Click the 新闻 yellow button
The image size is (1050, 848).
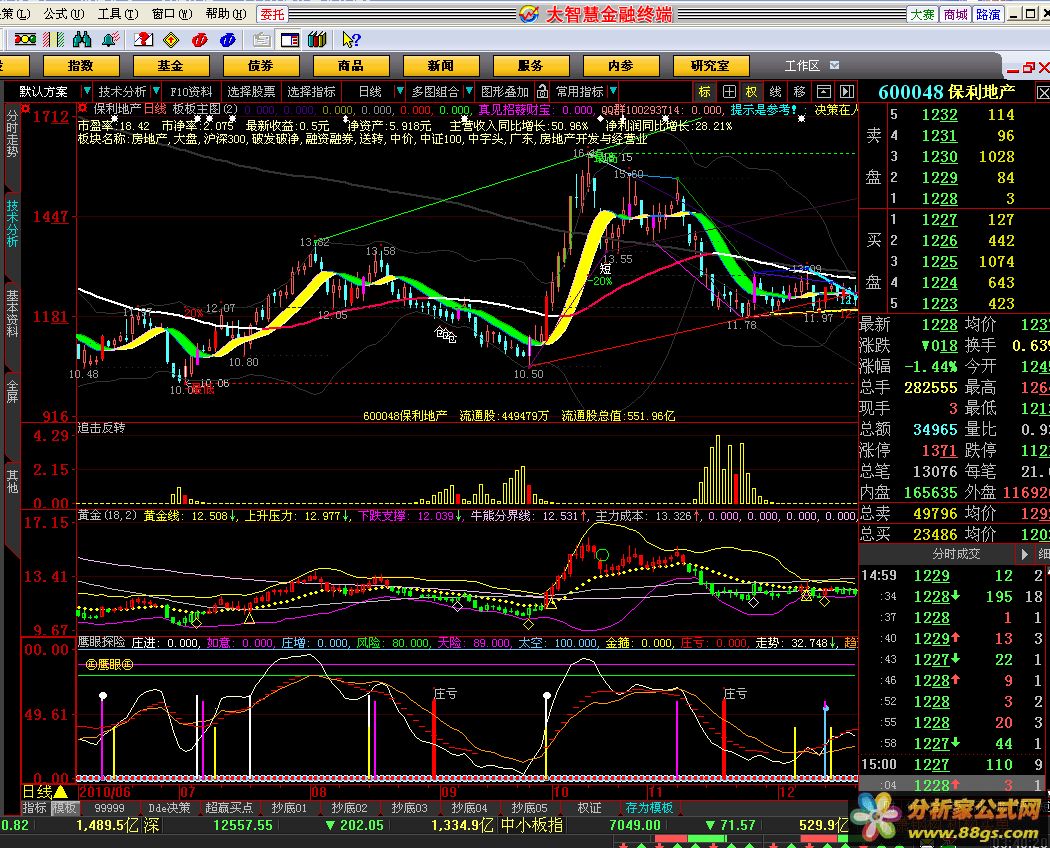(x=441, y=66)
